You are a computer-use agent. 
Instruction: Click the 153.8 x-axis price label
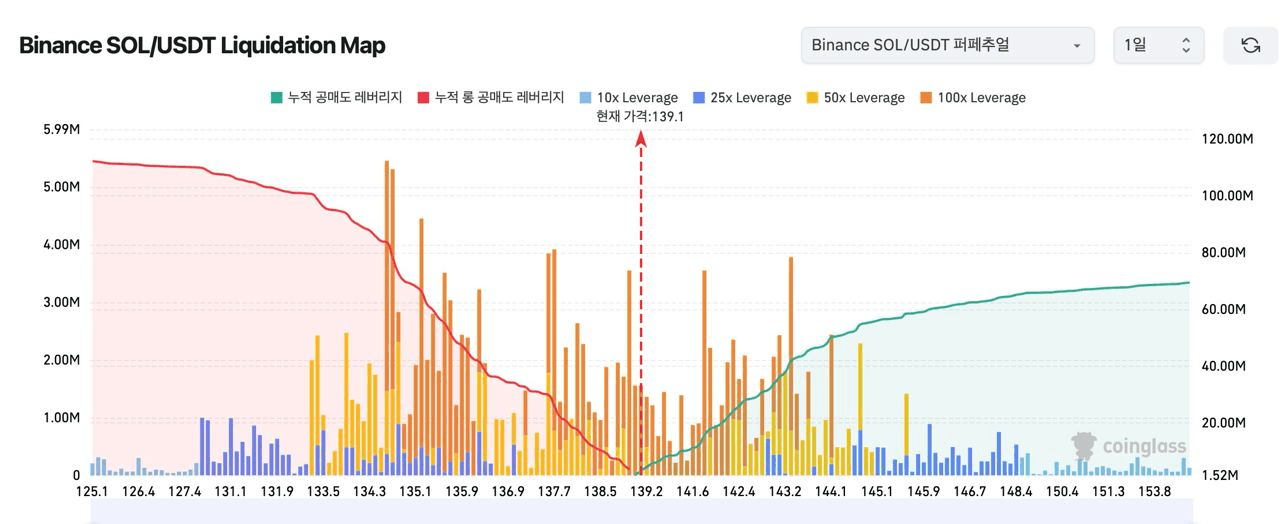click(x=1155, y=491)
